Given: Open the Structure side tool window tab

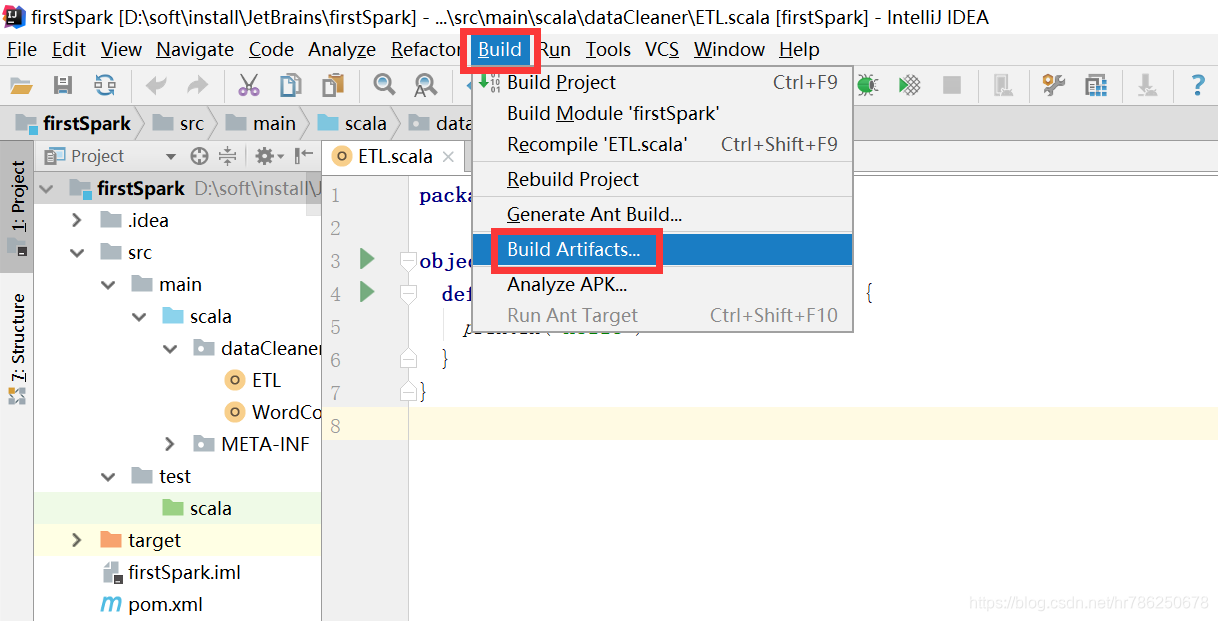Looking at the screenshot, I should [x=17, y=348].
